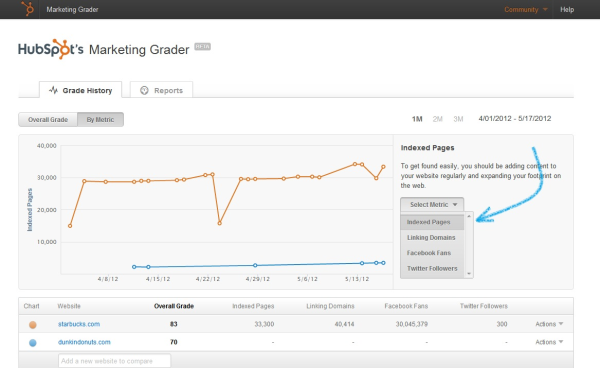Screen dimensions: 600x368
Task: Open the Community dropdown menu
Action: pyautogui.click(x=525, y=10)
